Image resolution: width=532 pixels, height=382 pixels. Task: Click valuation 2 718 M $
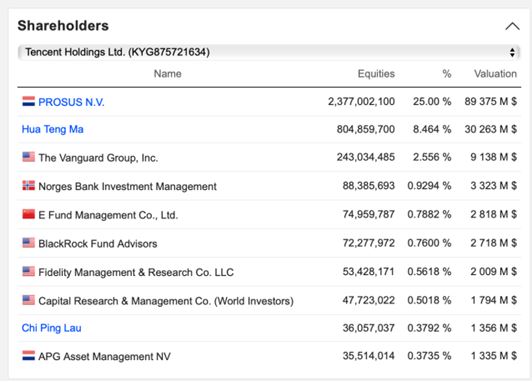pos(494,243)
